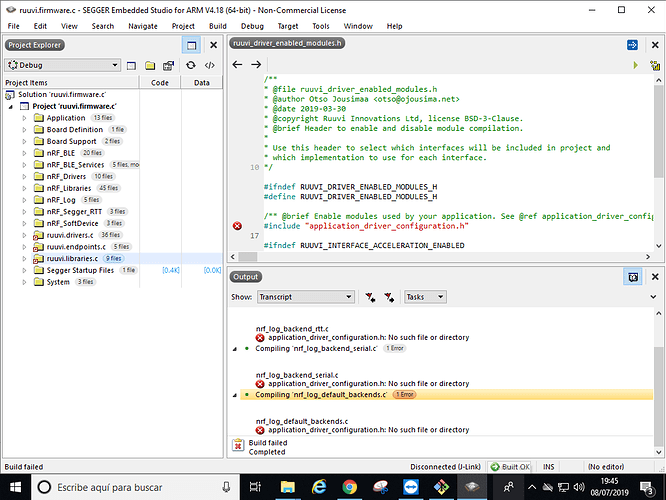
Task: Click the new folder icon in Project Explorer
Action: 150,65
